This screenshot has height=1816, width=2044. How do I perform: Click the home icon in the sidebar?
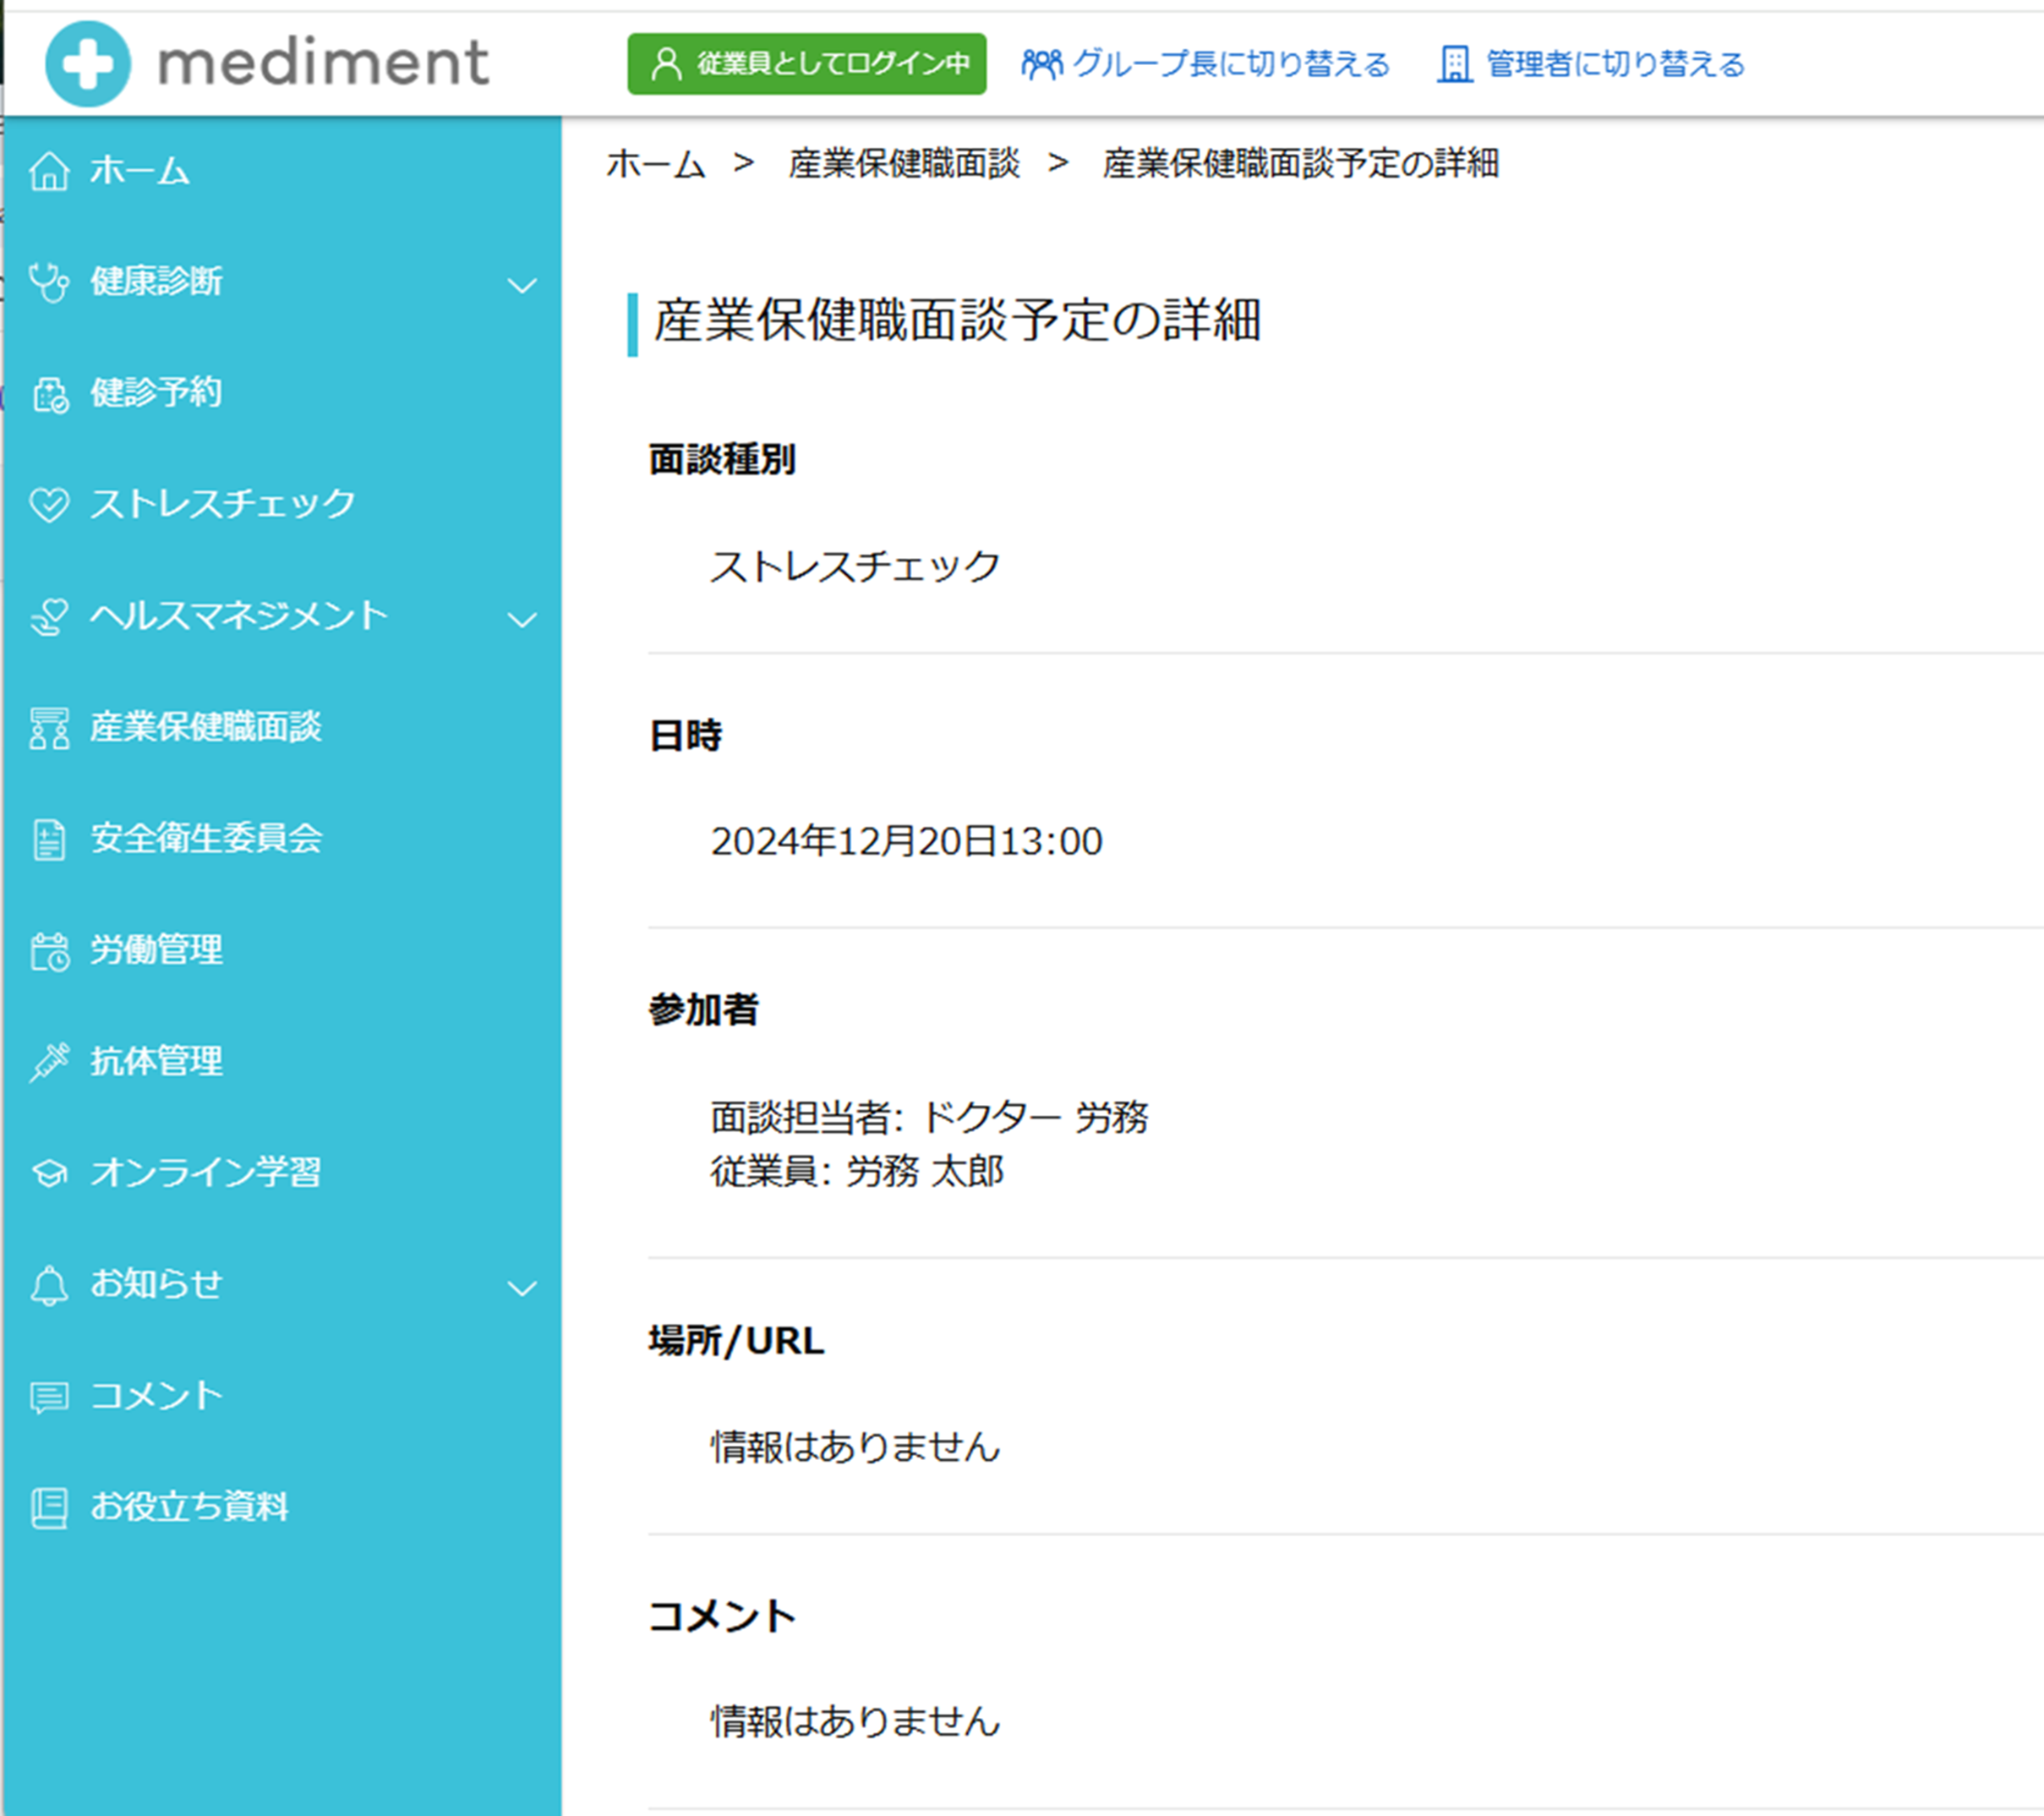pos(49,171)
